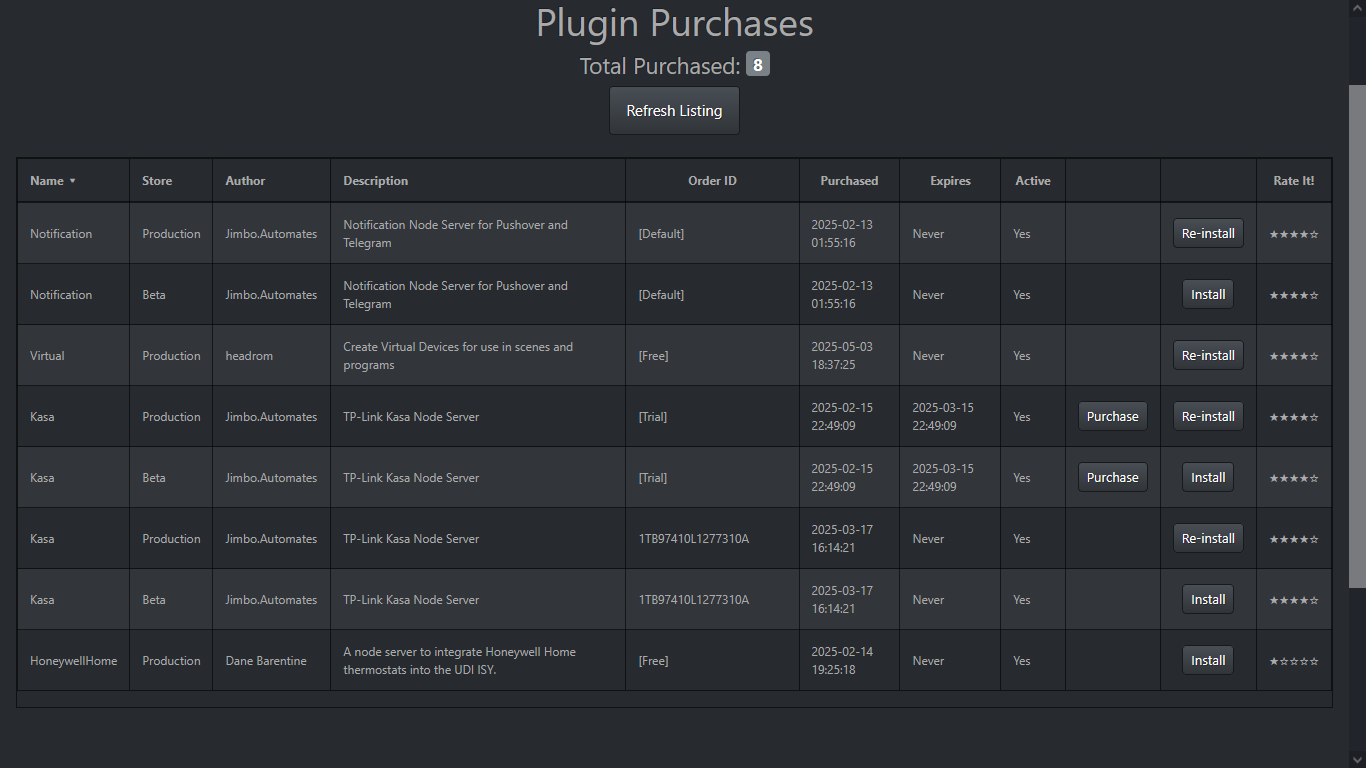This screenshot has width=1366, height=768.
Task: Rate the Virtual plugin using its stars
Action: coord(1293,356)
